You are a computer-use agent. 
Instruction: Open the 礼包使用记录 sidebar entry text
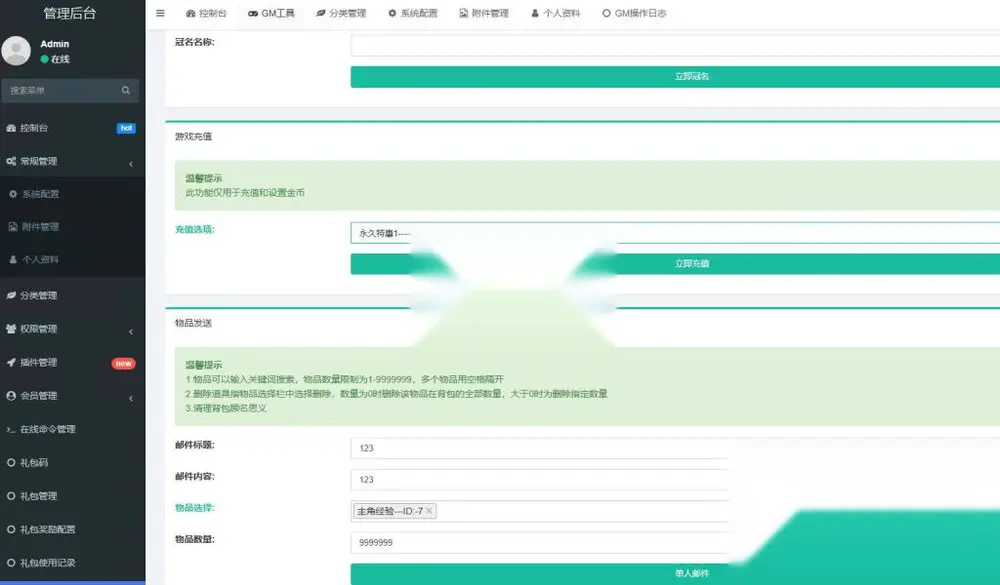coord(48,563)
